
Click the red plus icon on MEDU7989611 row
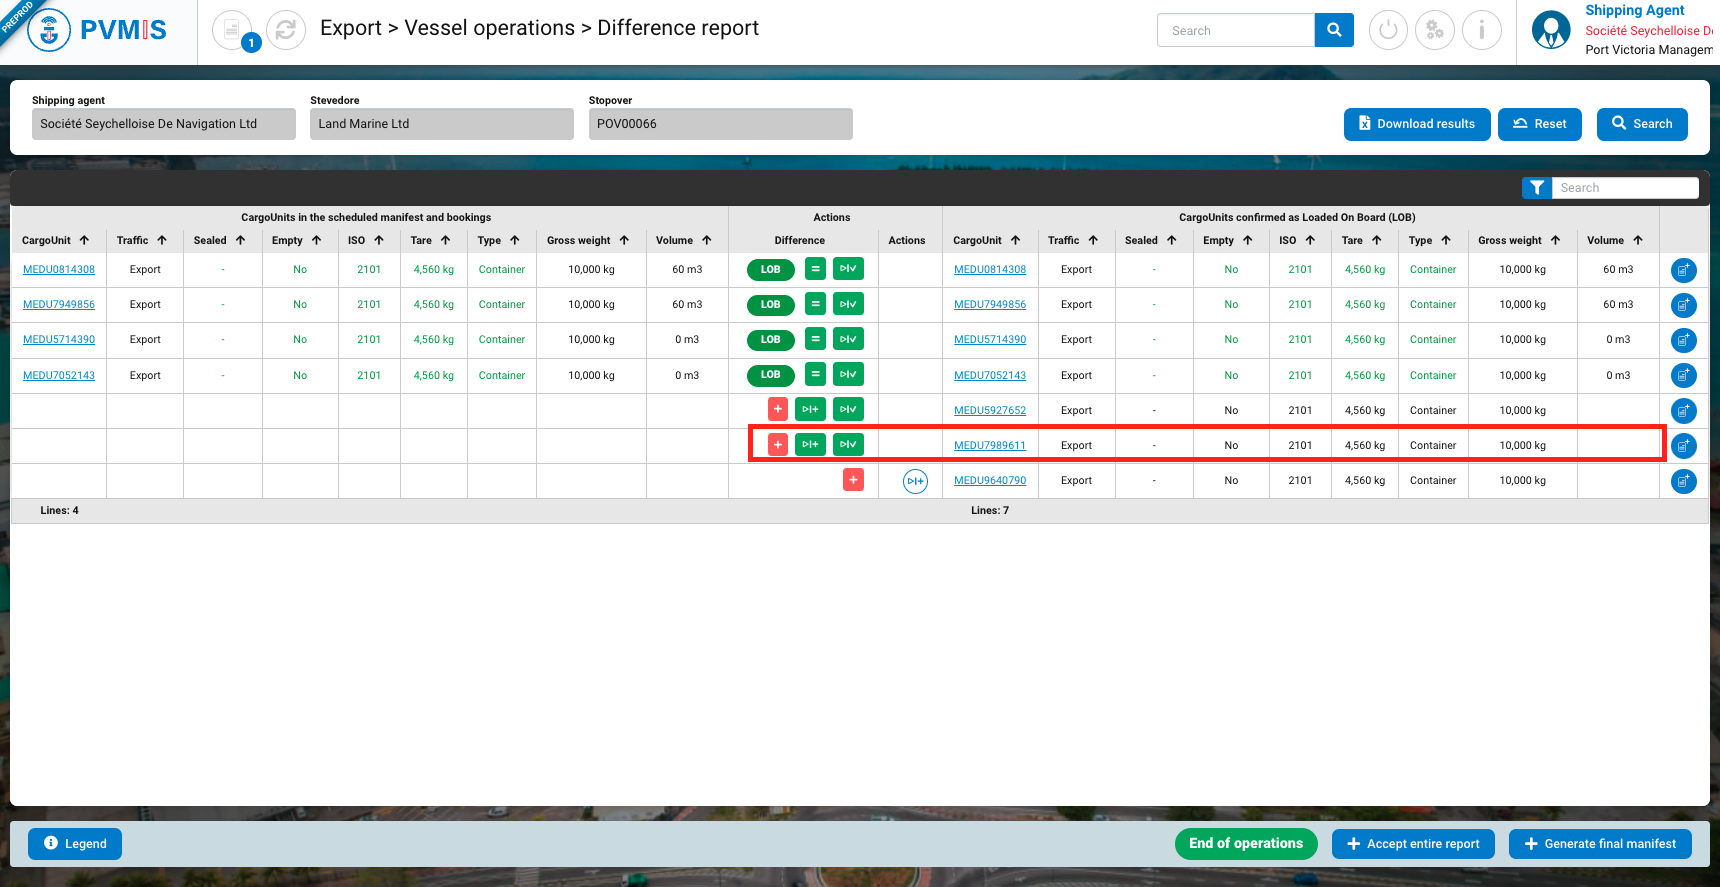pos(778,444)
